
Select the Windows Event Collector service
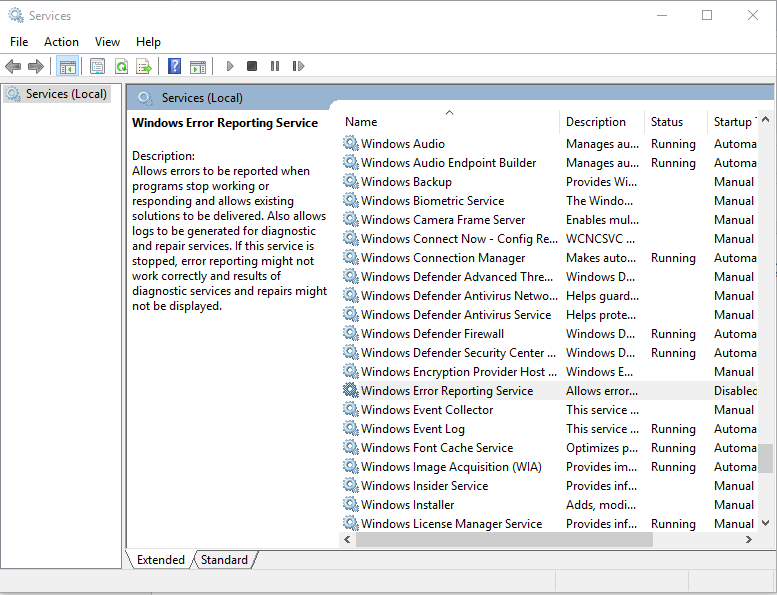pos(550,409)
